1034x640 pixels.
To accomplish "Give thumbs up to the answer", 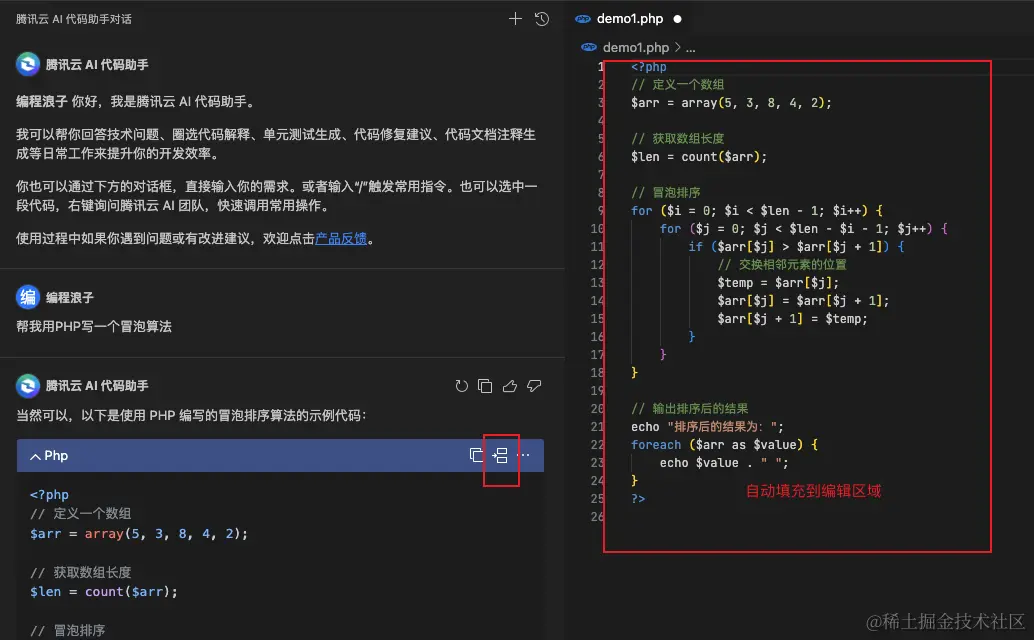I will click(x=510, y=386).
